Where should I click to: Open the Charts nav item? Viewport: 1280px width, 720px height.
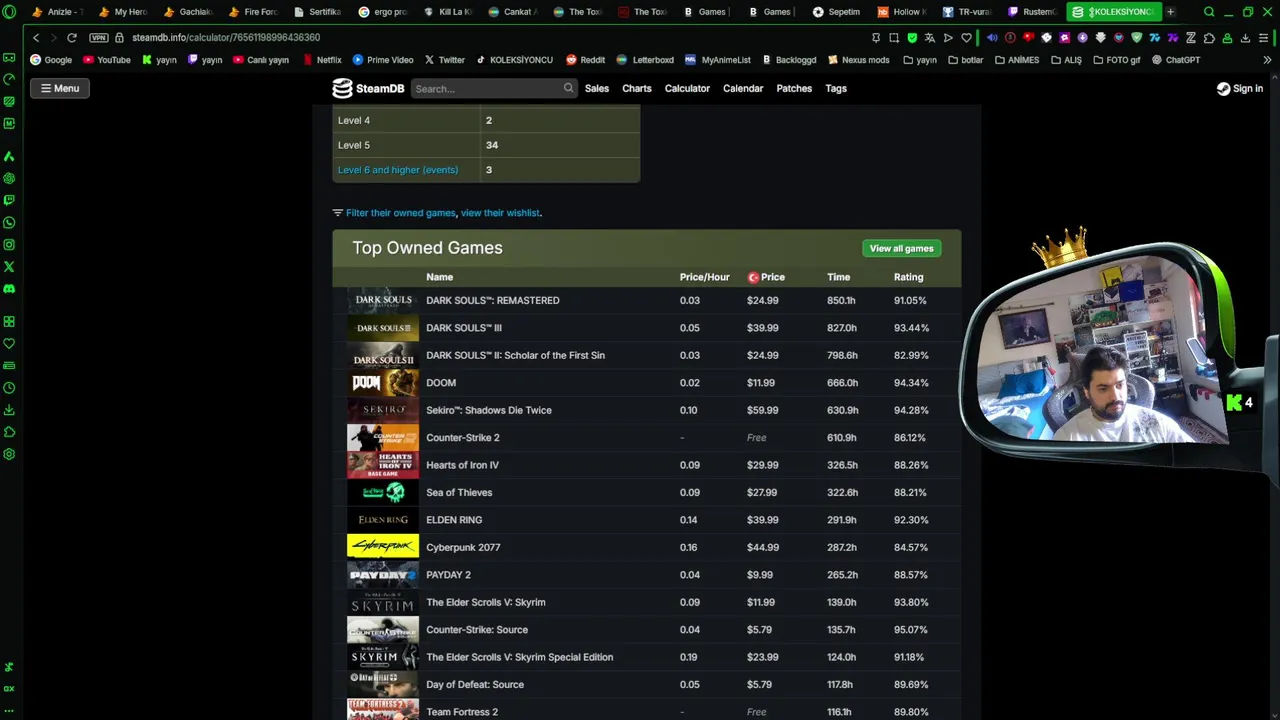pos(637,88)
